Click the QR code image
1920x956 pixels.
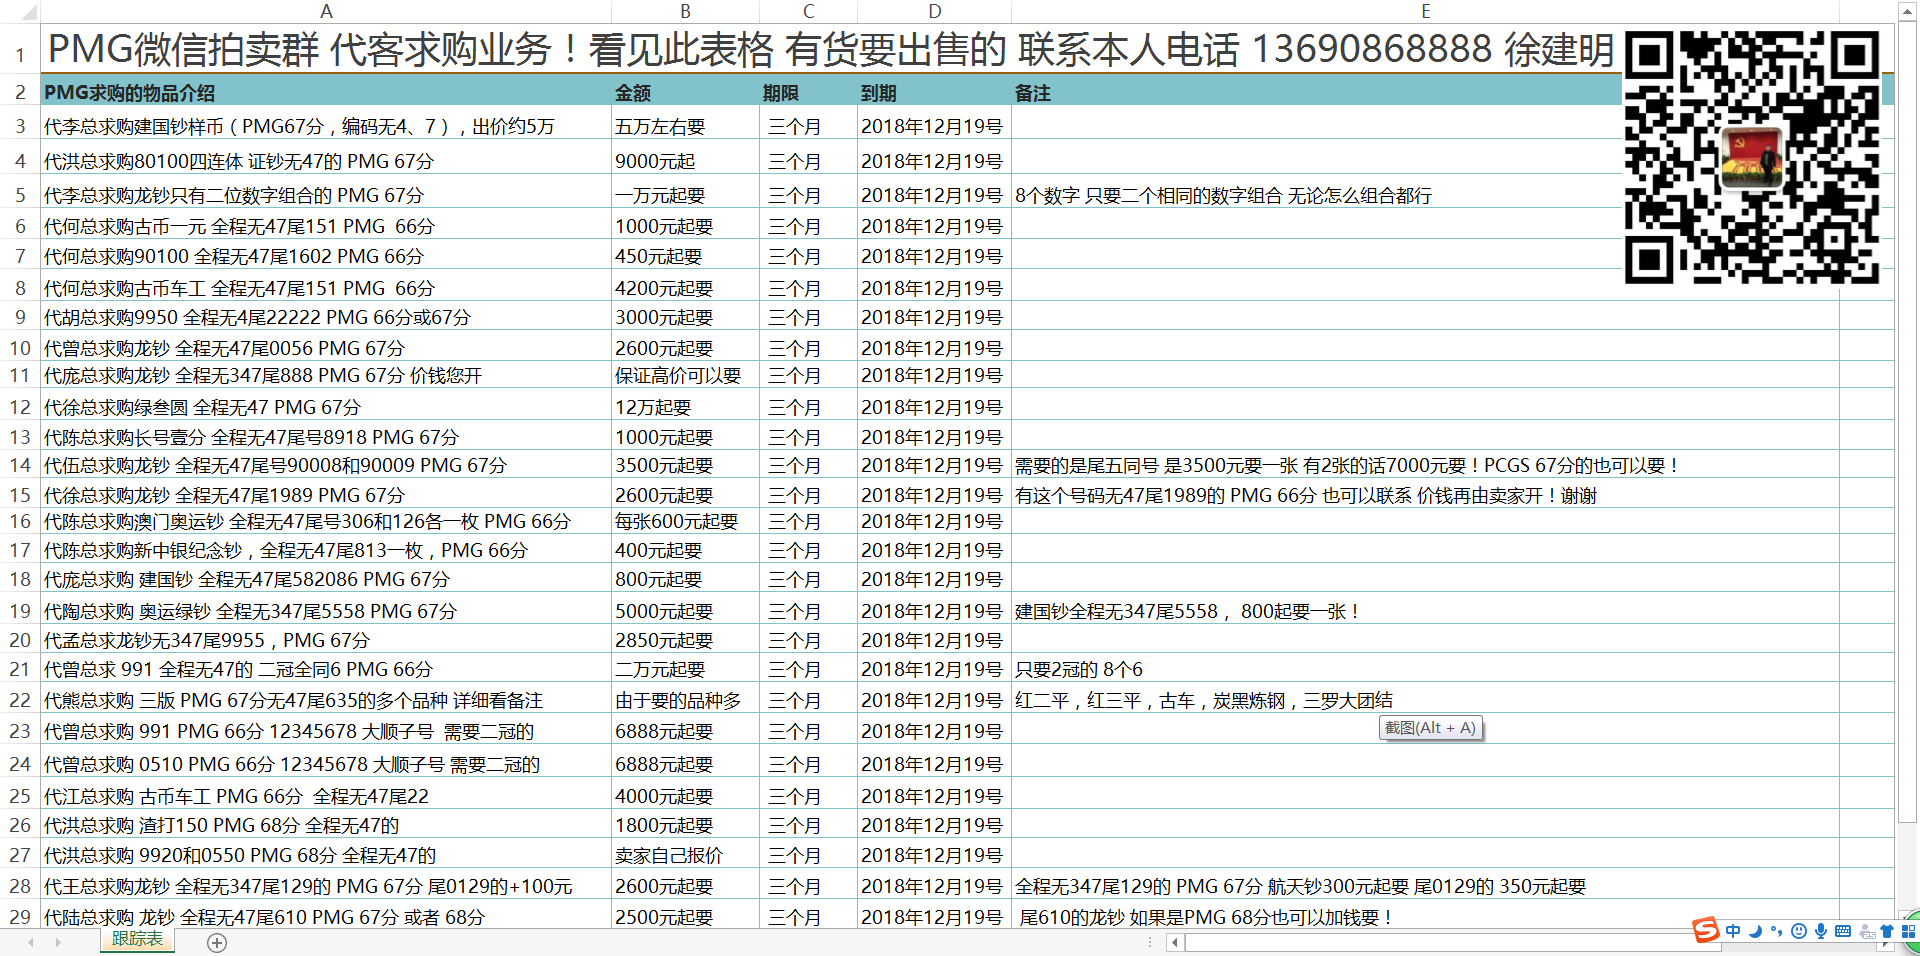(1752, 157)
